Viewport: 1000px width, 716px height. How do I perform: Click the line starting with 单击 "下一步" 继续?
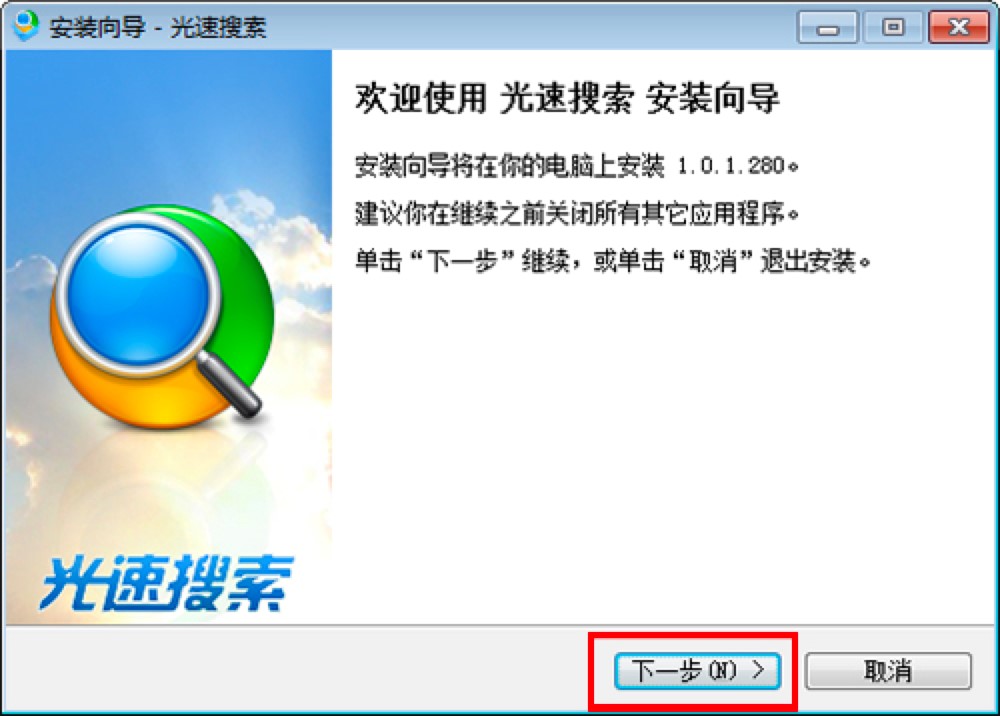pyautogui.click(x=612, y=261)
